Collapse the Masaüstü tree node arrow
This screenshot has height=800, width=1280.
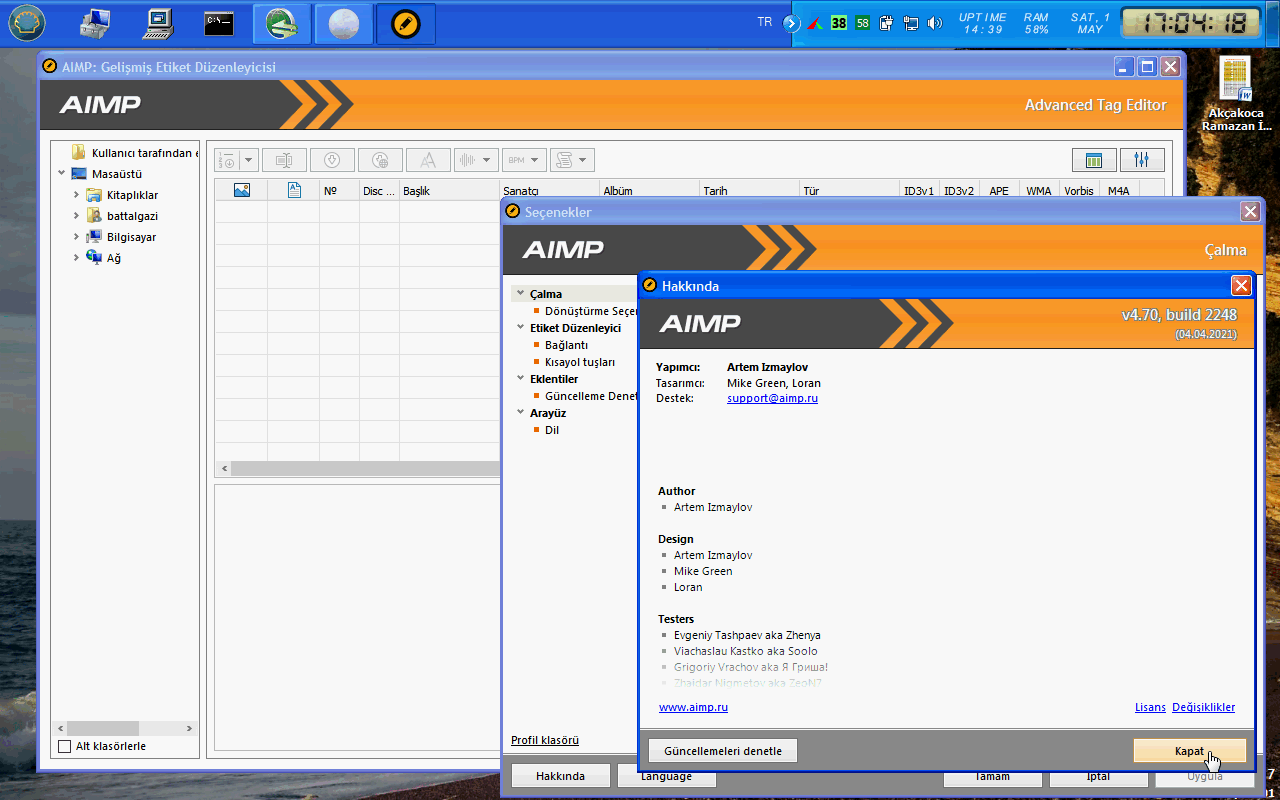[61, 174]
